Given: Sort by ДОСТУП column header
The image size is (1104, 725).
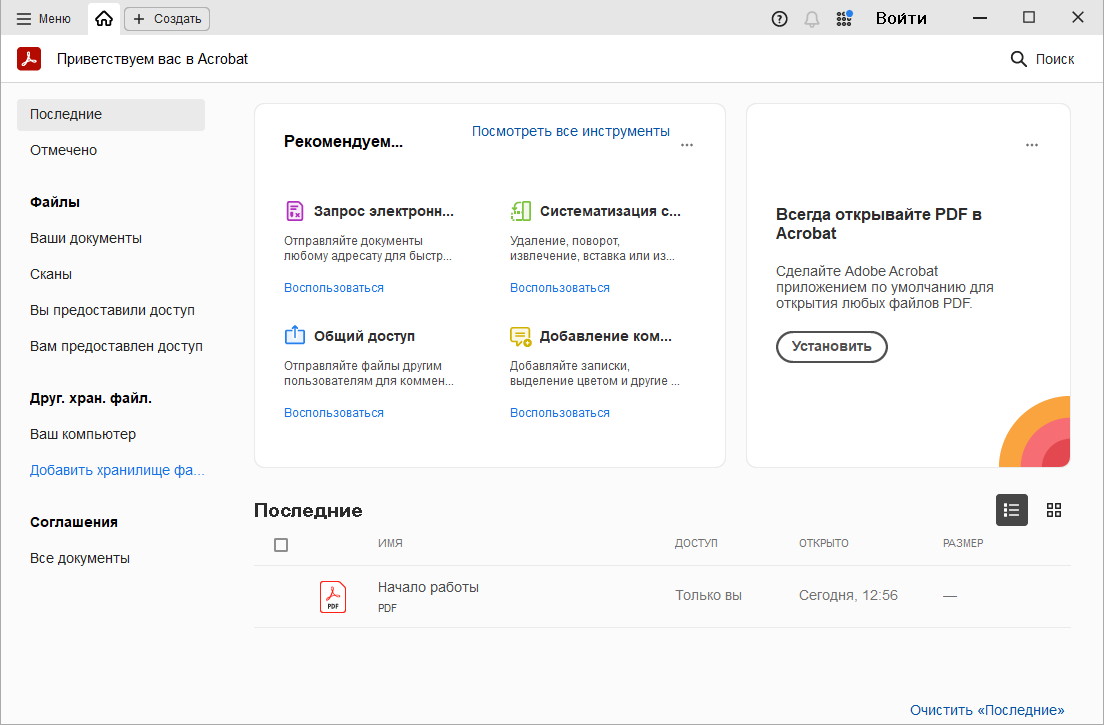Looking at the screenshot, I should point(696,543).
